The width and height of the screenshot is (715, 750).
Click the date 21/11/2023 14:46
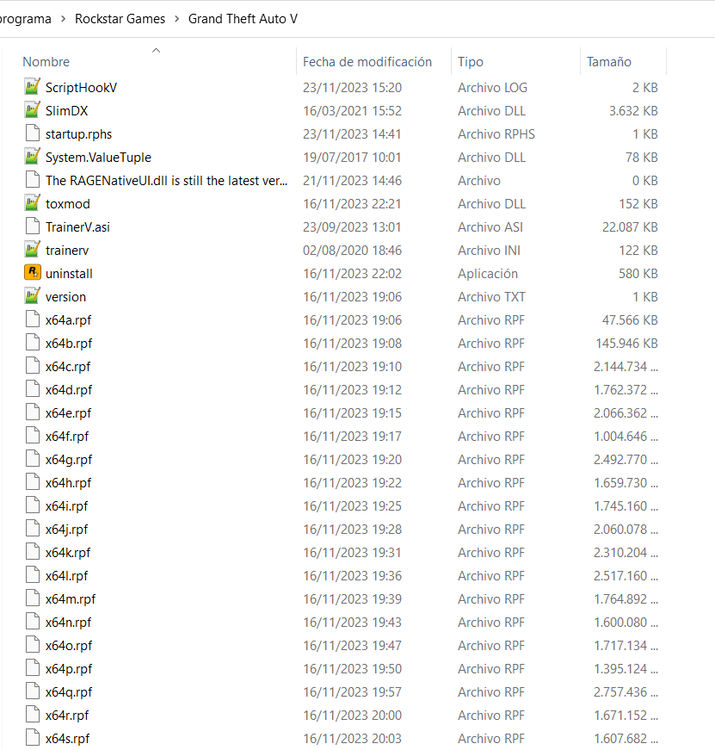[352, 180]
